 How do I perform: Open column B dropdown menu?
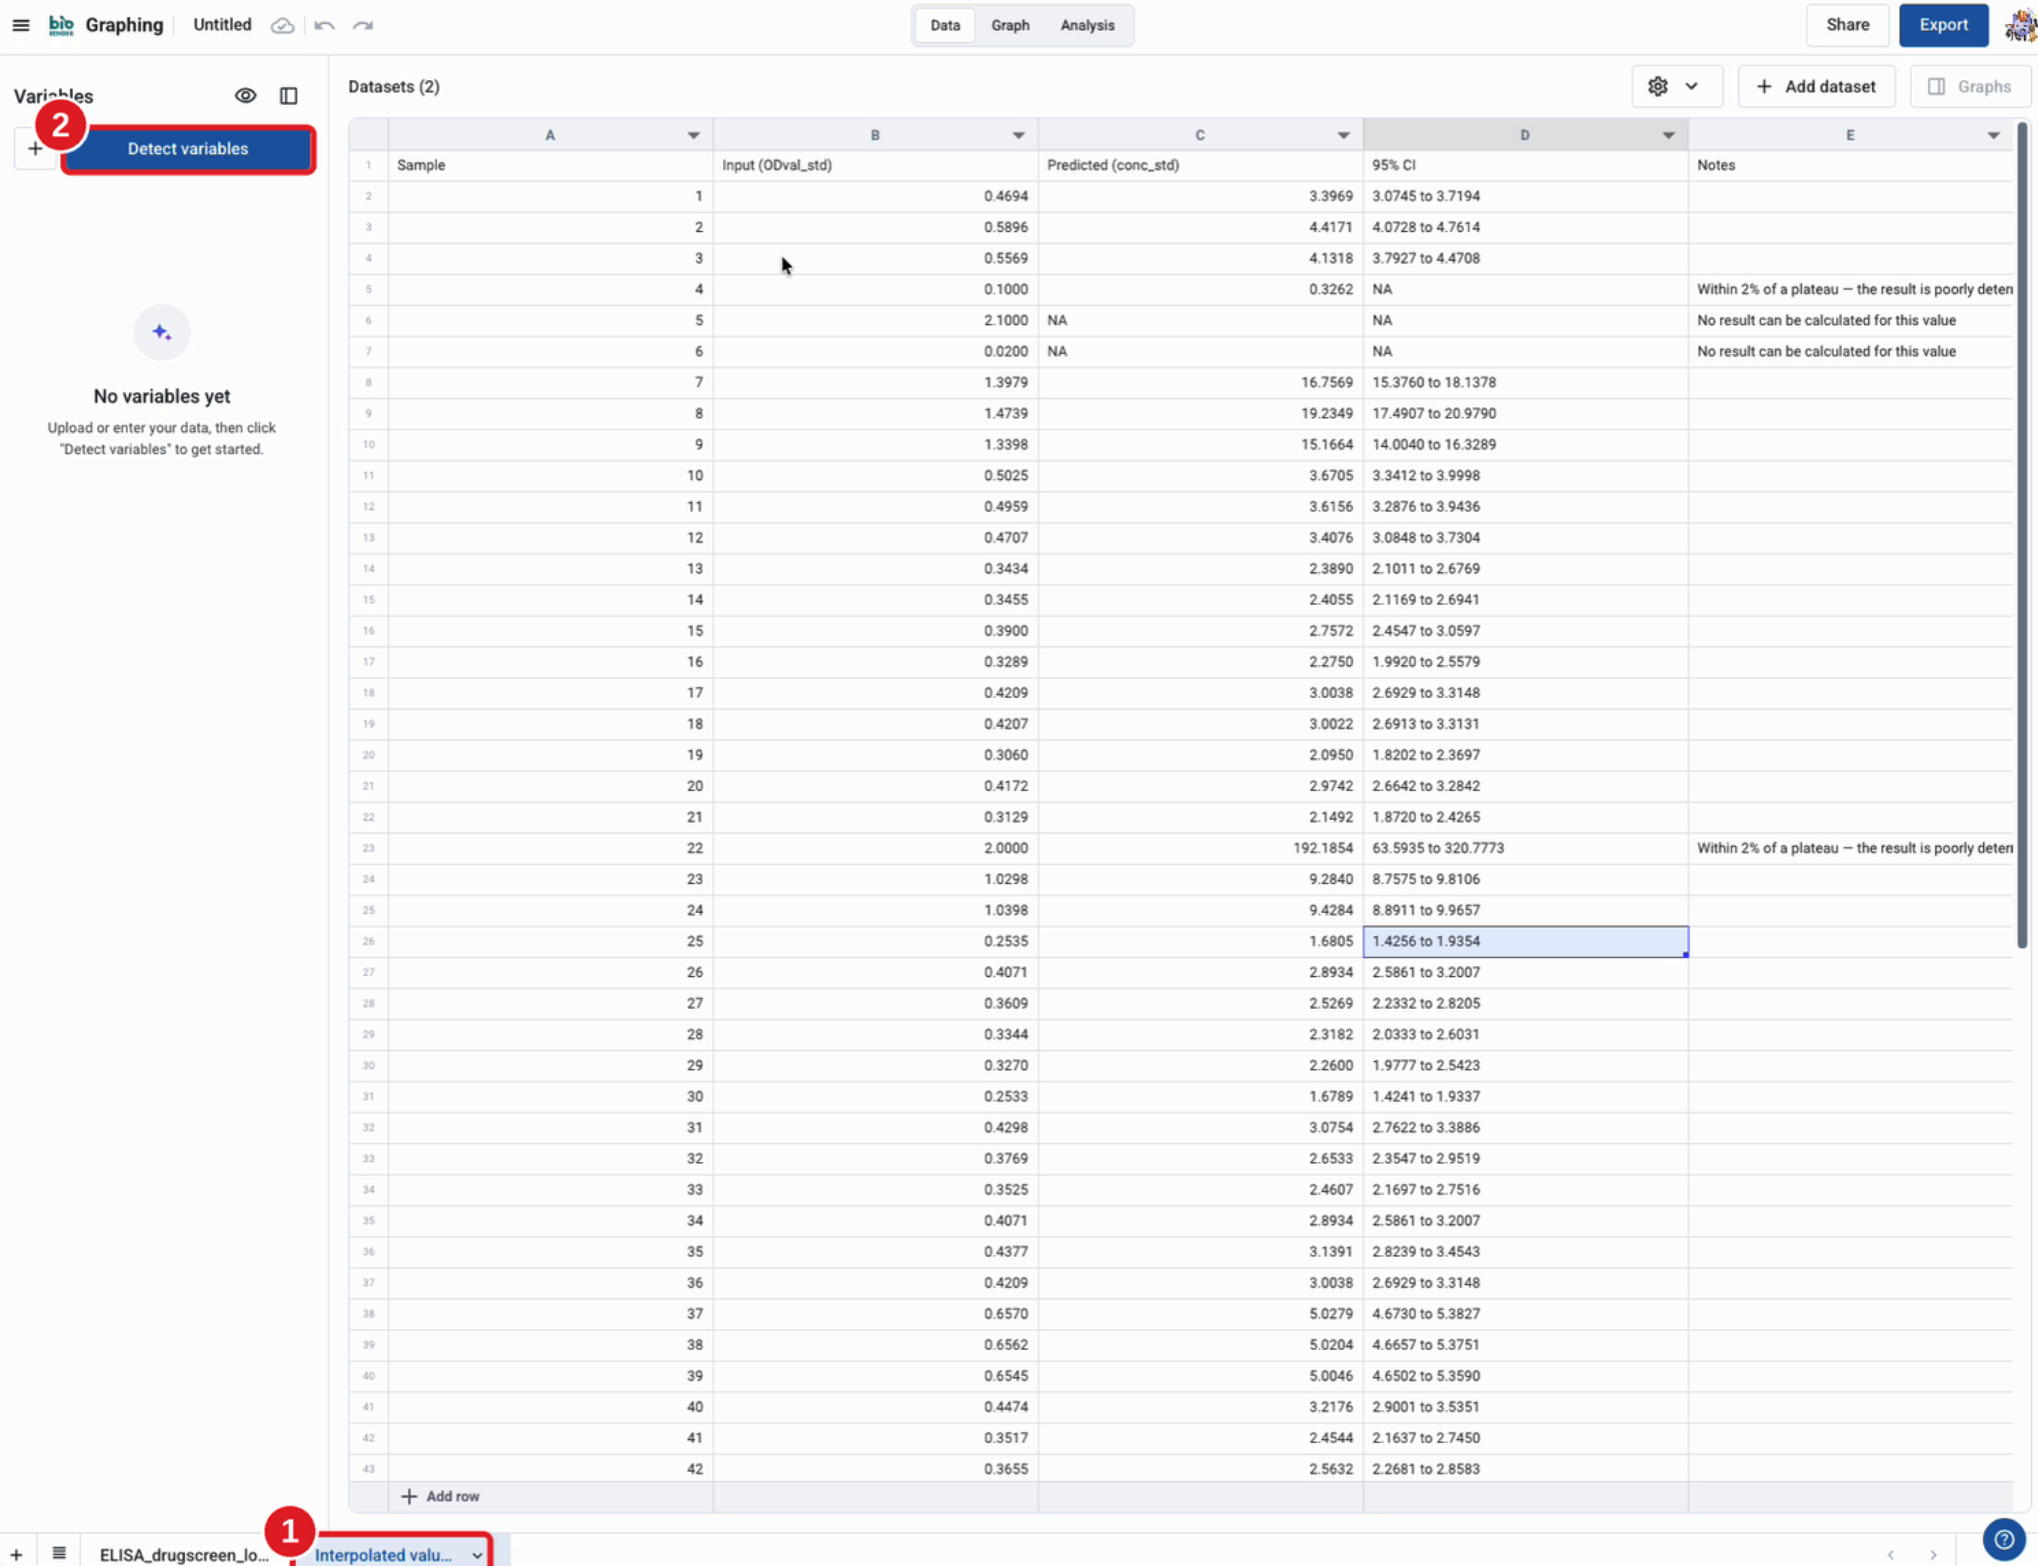pos(1018,135)
